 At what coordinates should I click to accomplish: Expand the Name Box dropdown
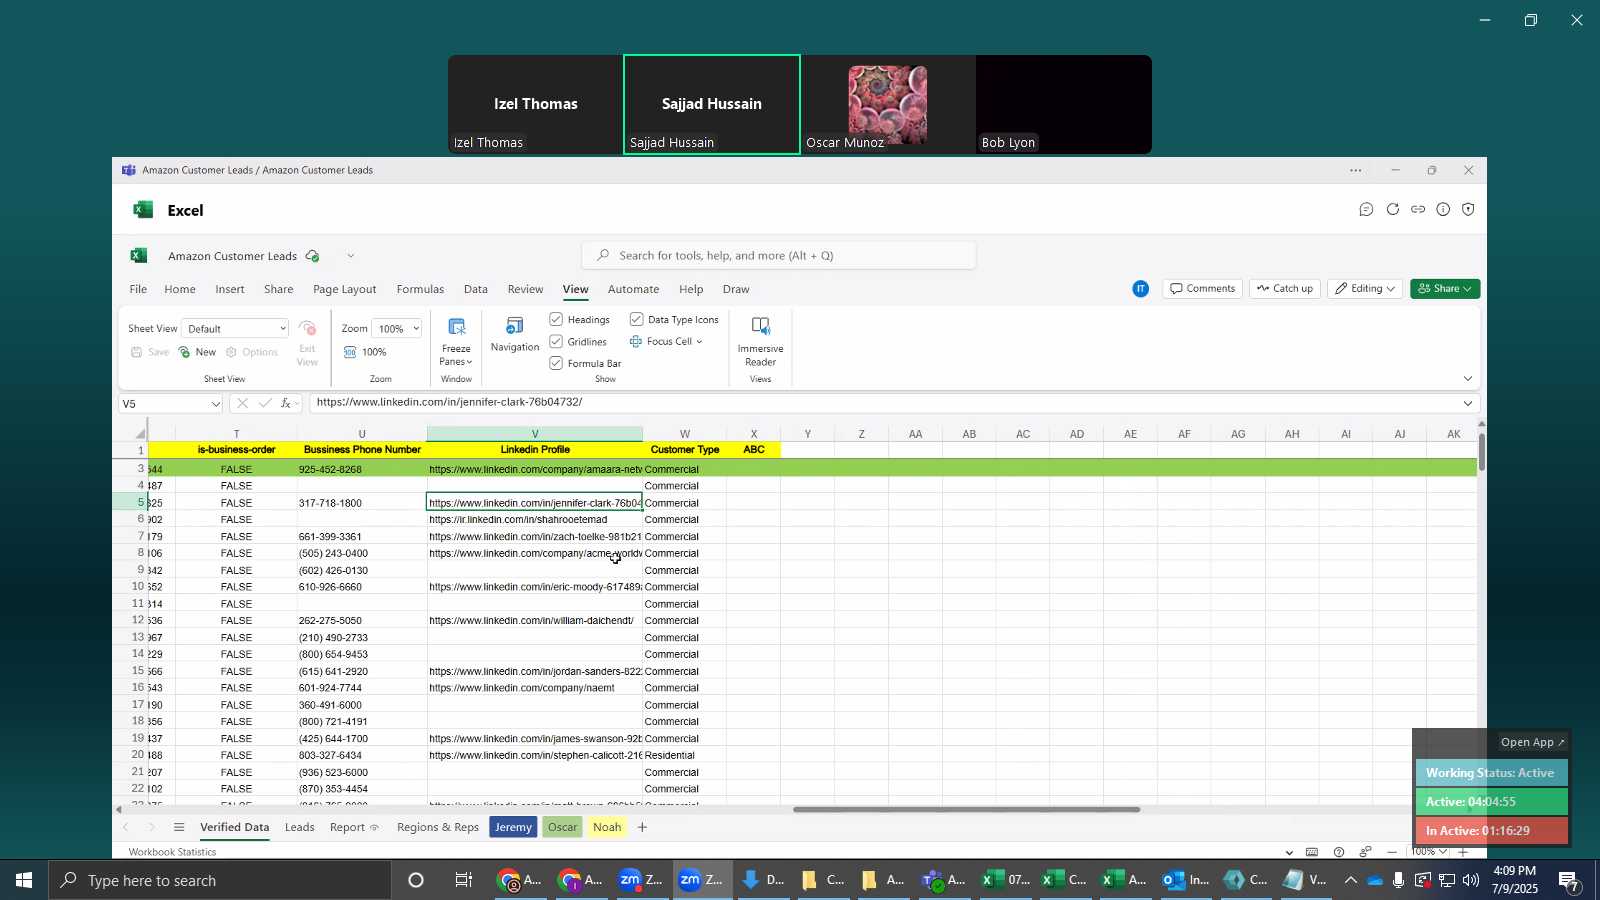click(x=215, y=404)
